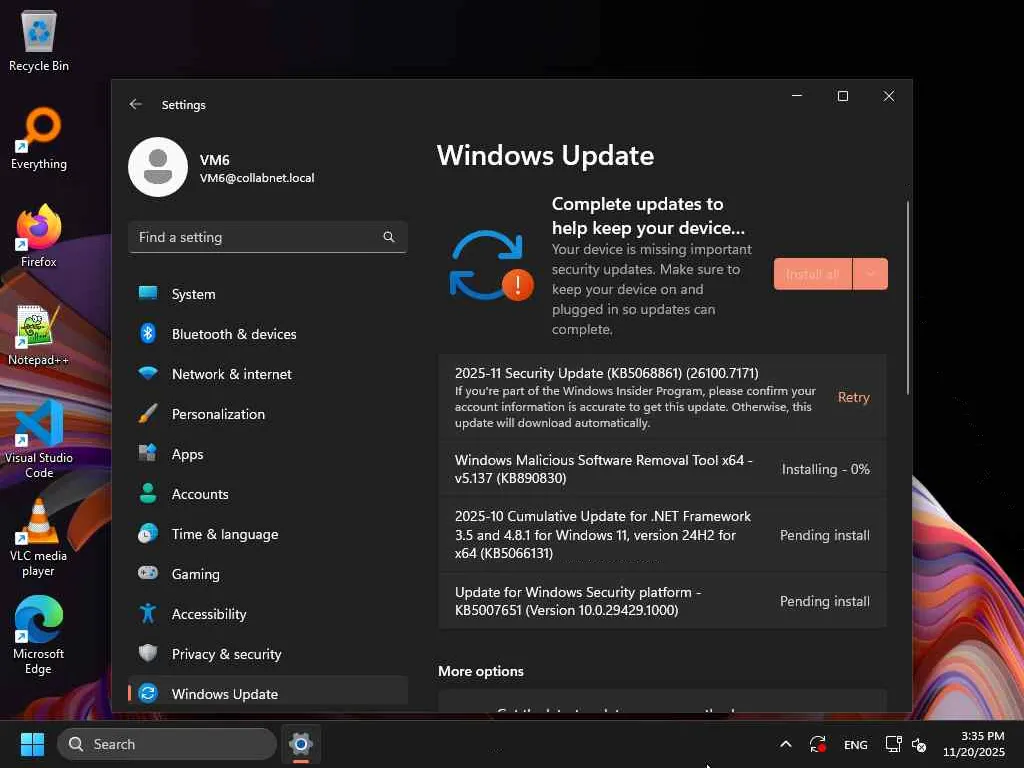Open the System category
The width and height of the screenshot is (1024, 768).
268,294
